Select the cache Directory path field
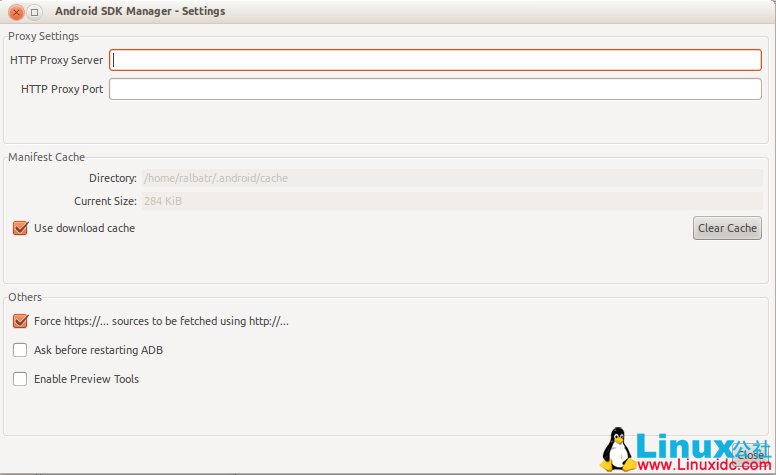 click(x=452, y=178)
